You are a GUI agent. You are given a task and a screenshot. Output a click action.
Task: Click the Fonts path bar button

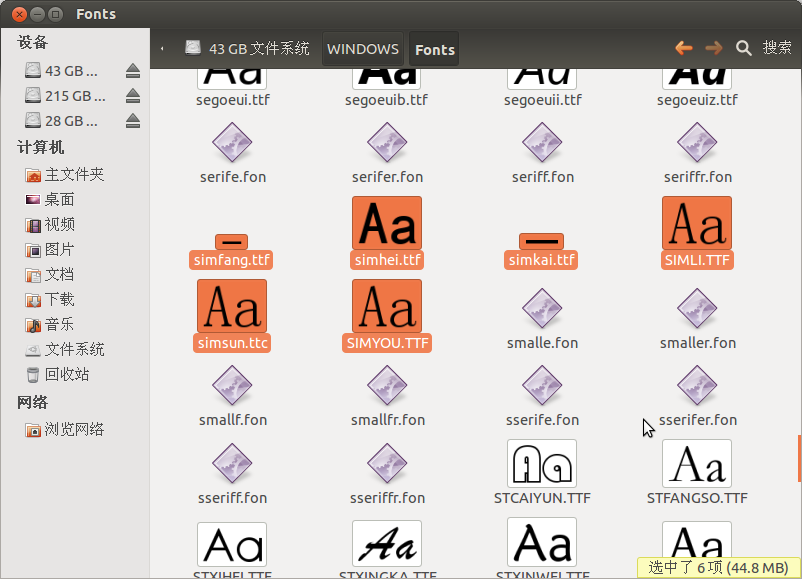[x=435, y=49]
